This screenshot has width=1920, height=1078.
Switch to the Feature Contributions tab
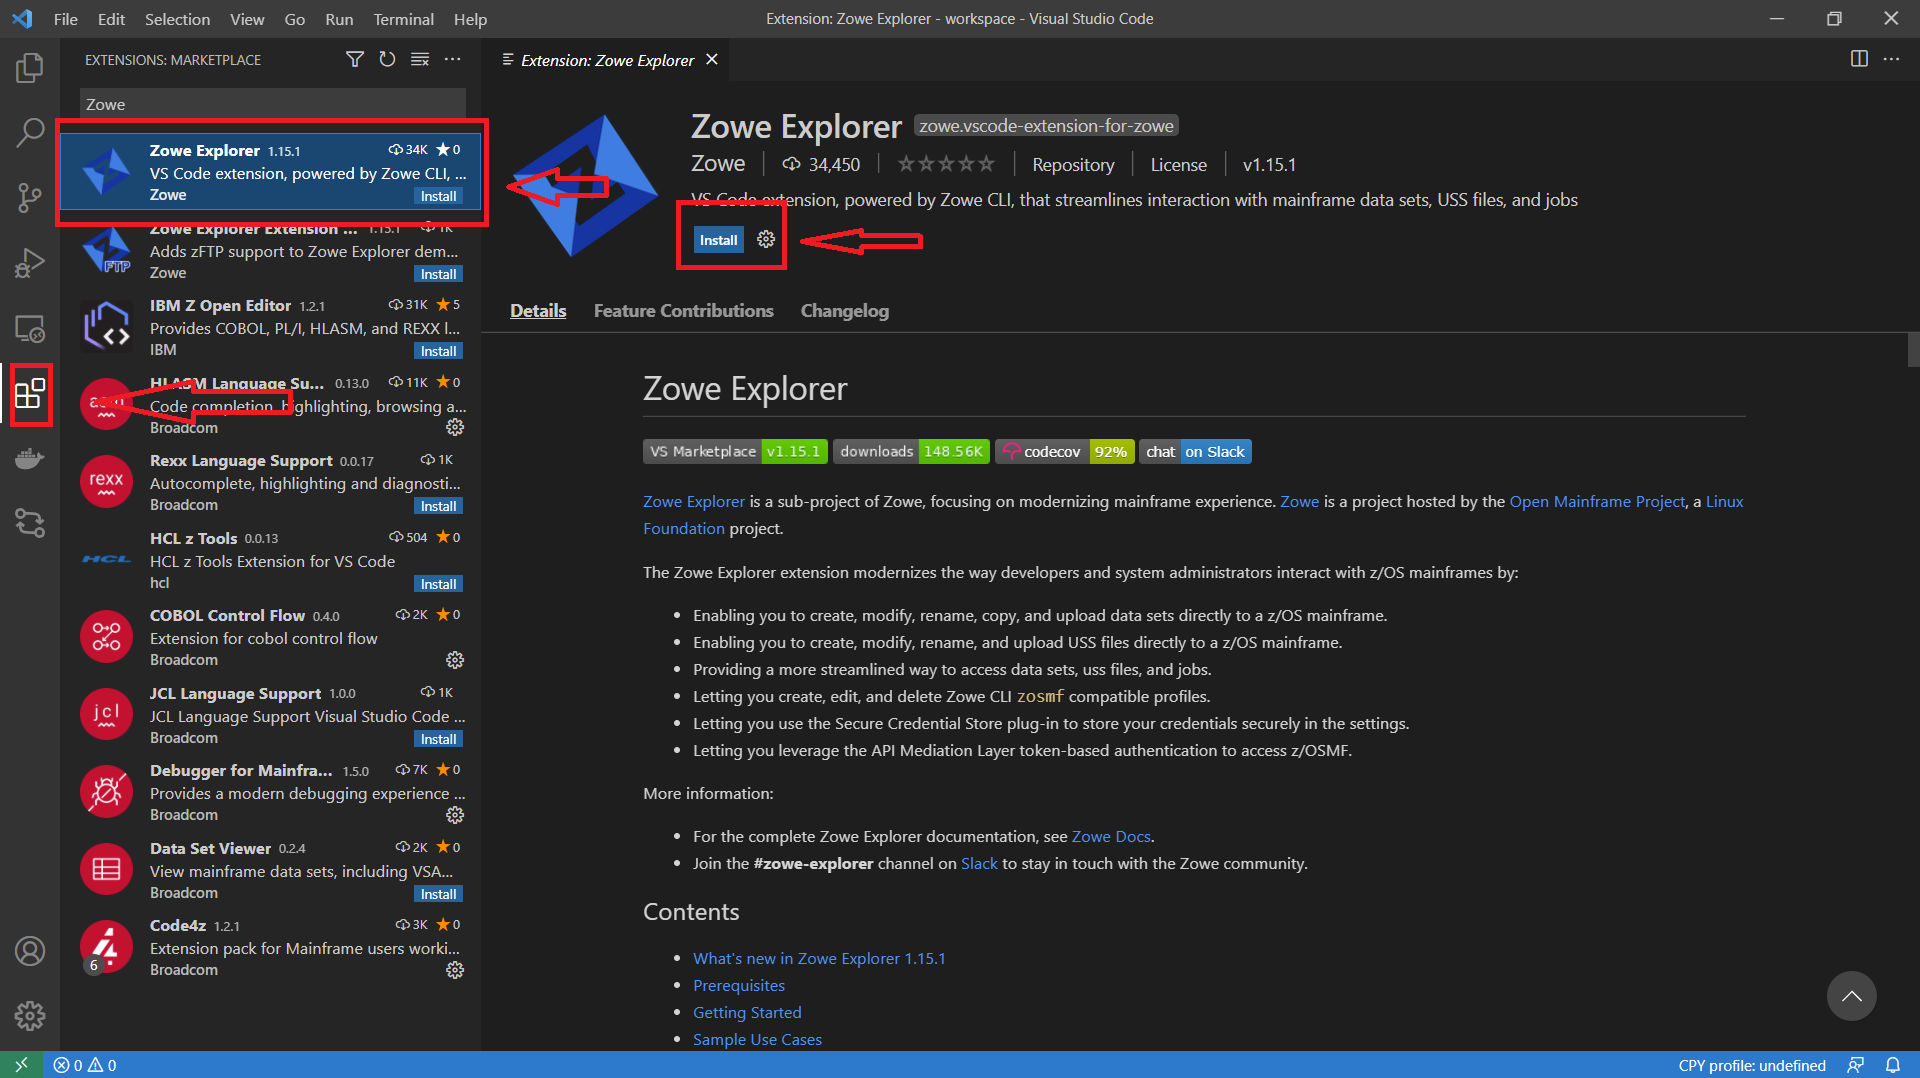pyautogui.click(x=683, y=311)
